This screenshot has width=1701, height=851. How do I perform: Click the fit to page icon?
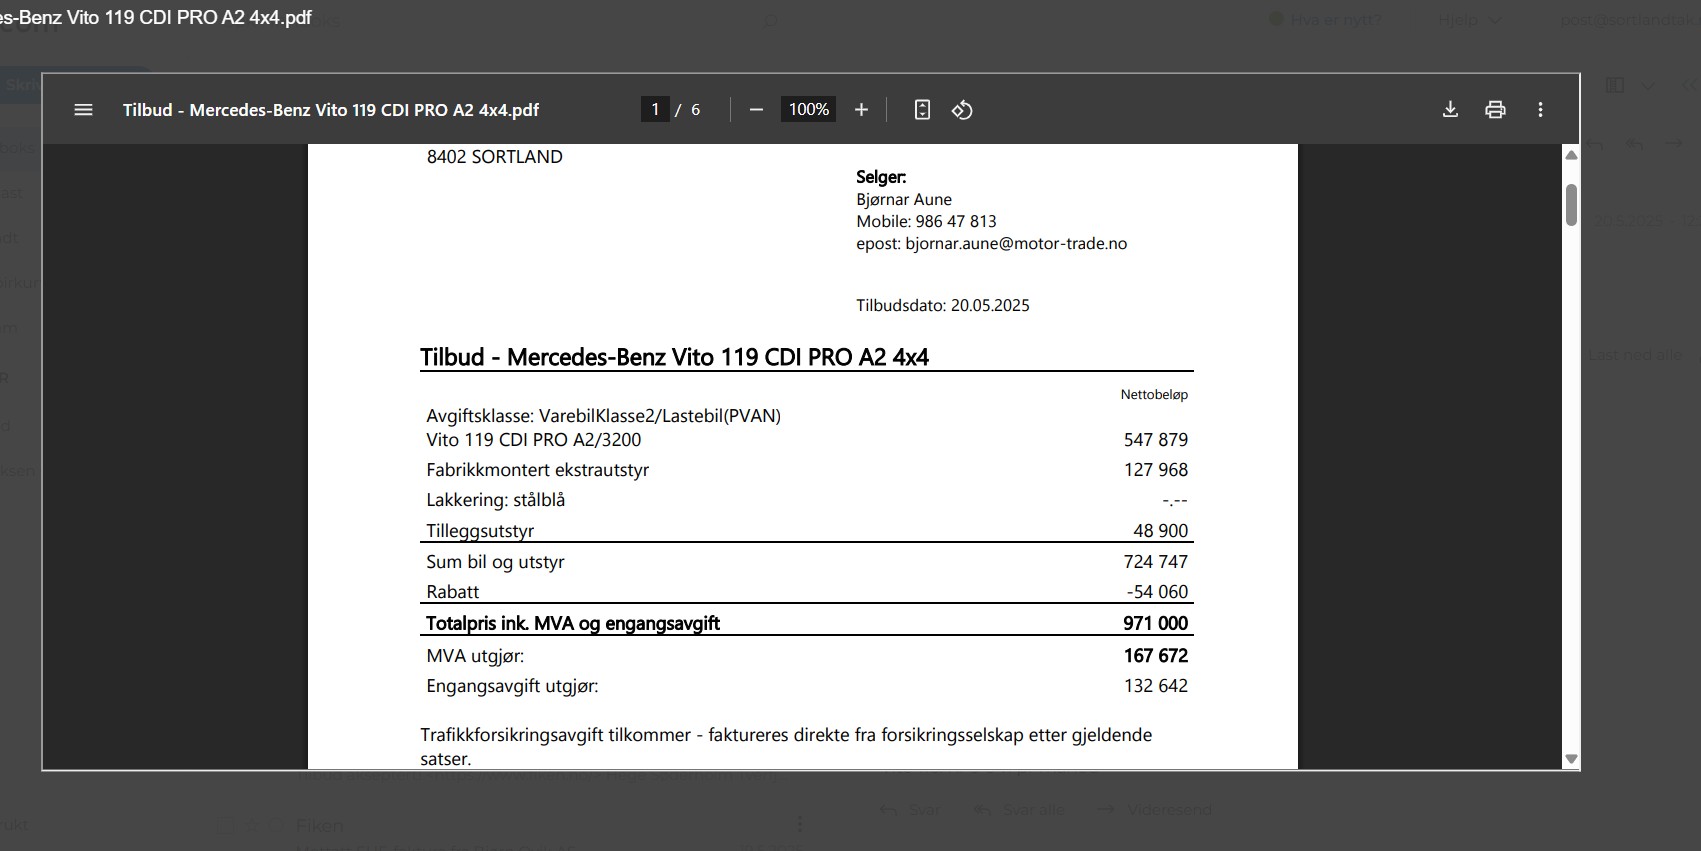[922, 110]
